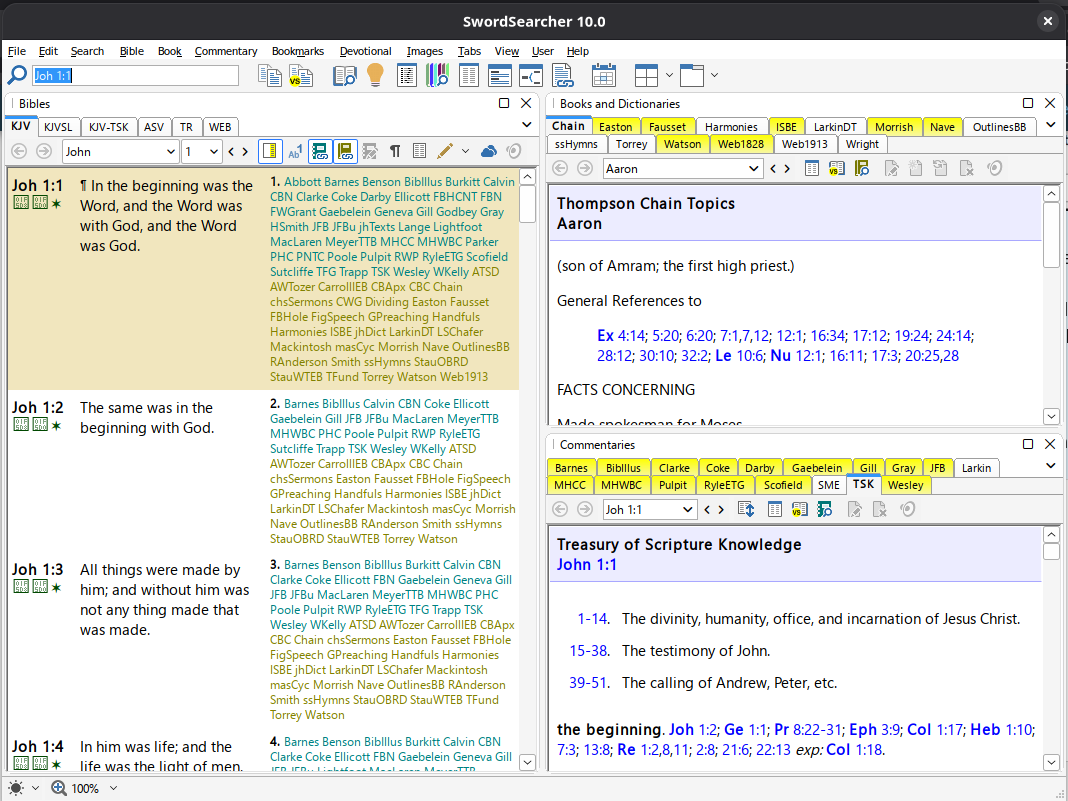Click the greyed edit-links icon in Bibles toolbar
The height and width of the screenshot is (801, 1068).
(x=370, y=151)
